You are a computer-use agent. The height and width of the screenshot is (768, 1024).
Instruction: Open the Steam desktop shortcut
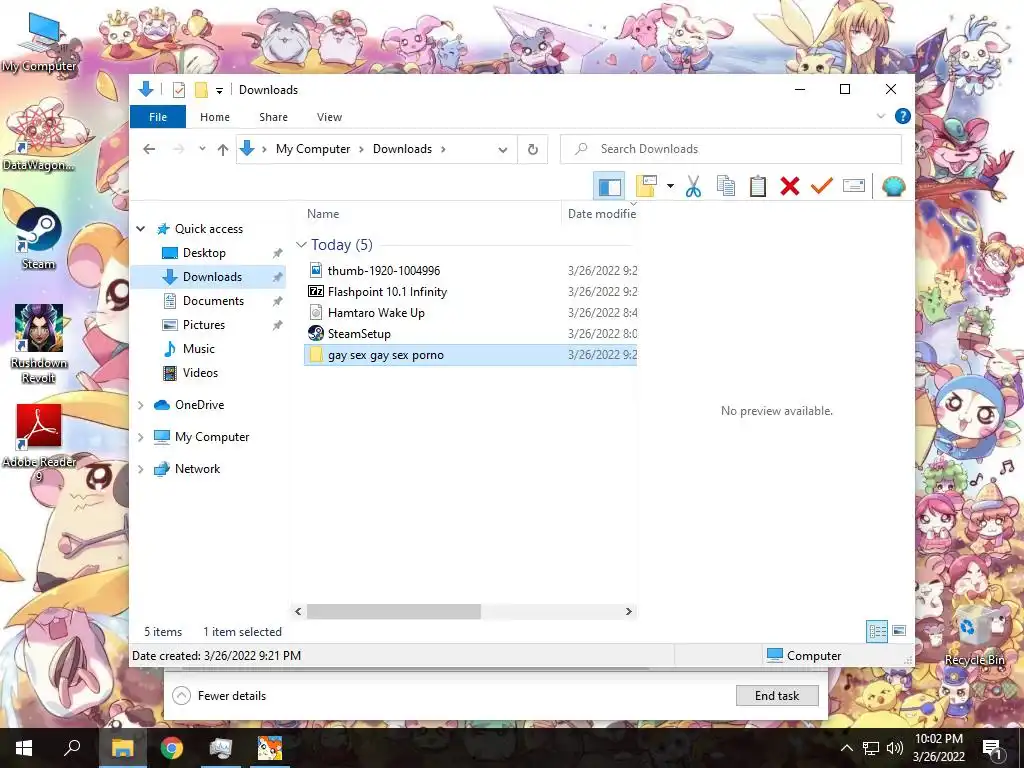click(x=39, y=238)
